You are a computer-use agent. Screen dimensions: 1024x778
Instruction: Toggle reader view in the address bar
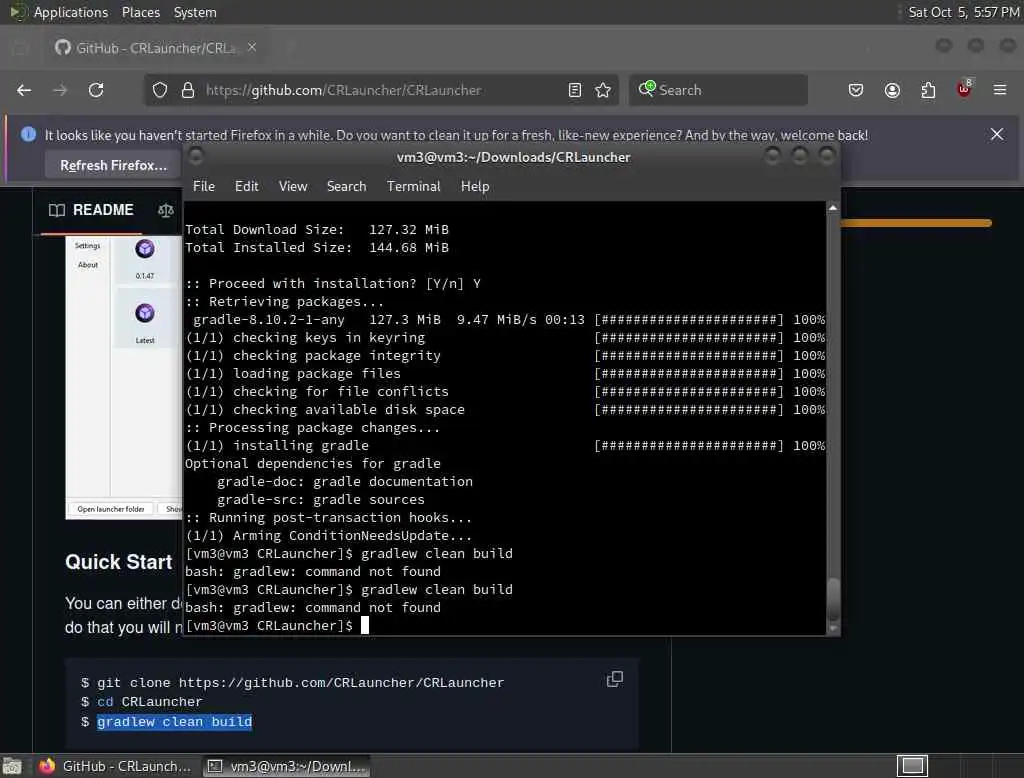point(575,90)
